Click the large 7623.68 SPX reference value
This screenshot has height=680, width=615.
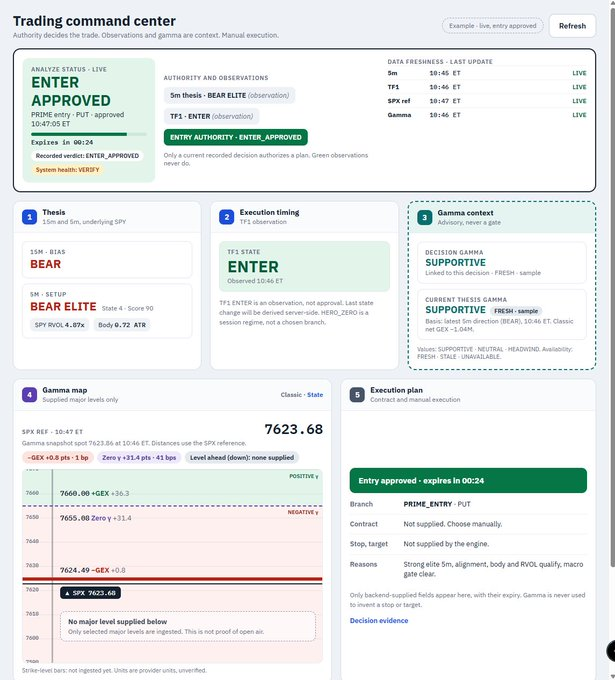(x=294, y=429)
